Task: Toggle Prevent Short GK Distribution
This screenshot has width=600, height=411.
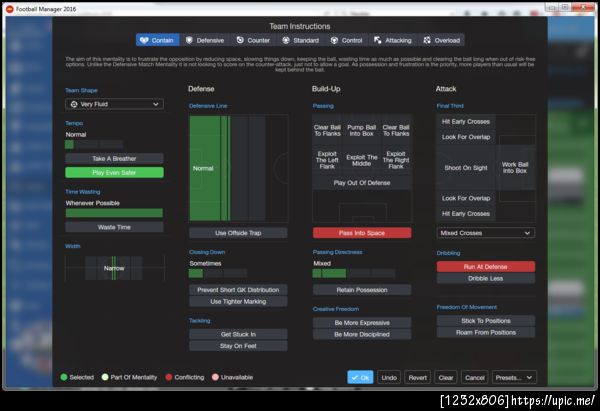Action: click(x=238, y=290)
